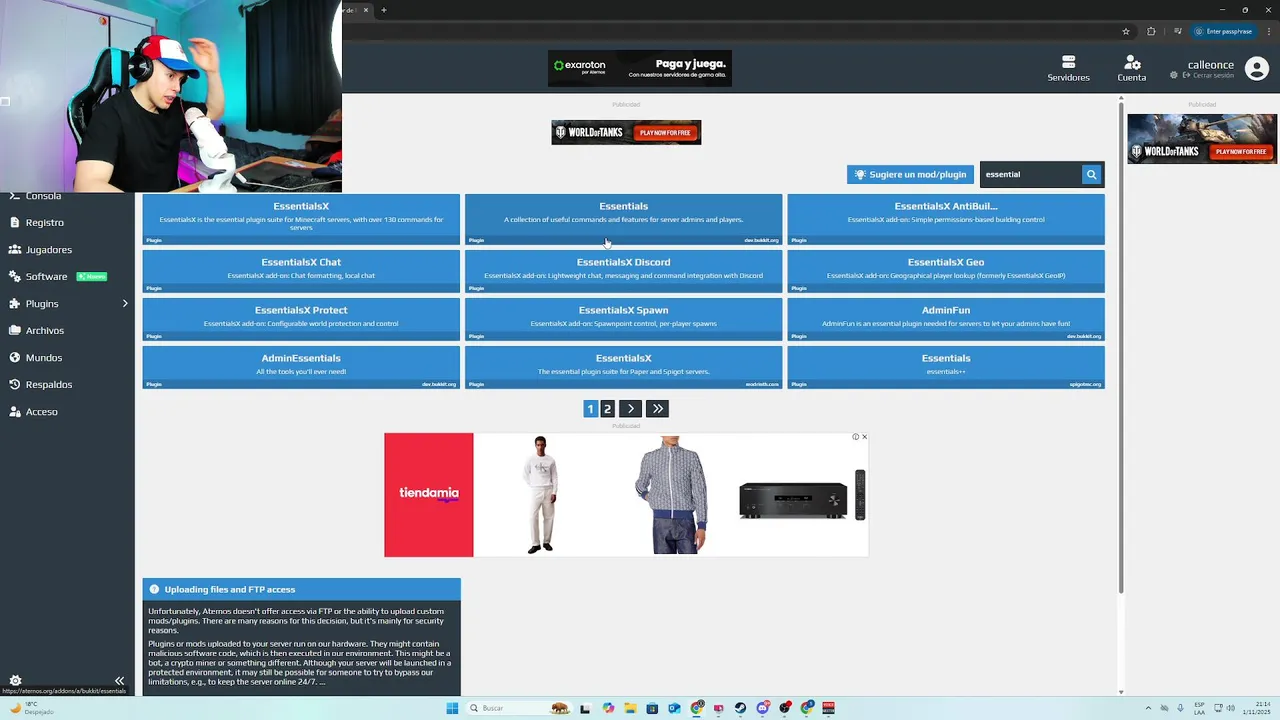Open Acceso in the sidebar

[x=41, y=411]
